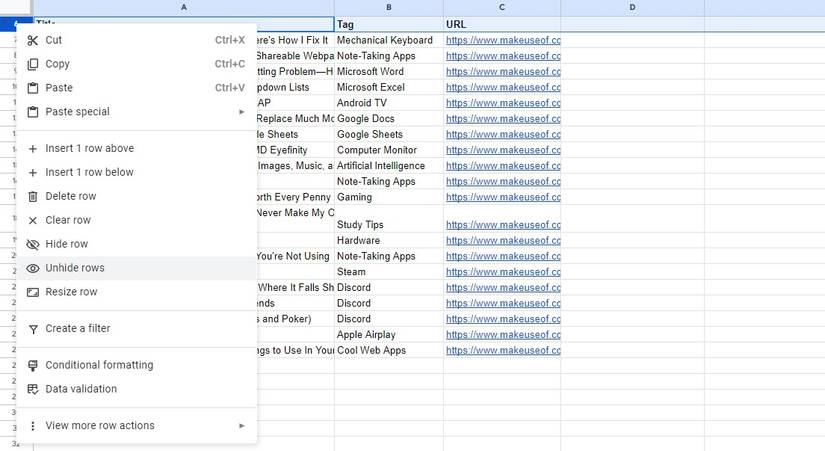This screenshot has width=825, height=451.
Task: Open URL link in Gaming row
Action: coord(503,197)
